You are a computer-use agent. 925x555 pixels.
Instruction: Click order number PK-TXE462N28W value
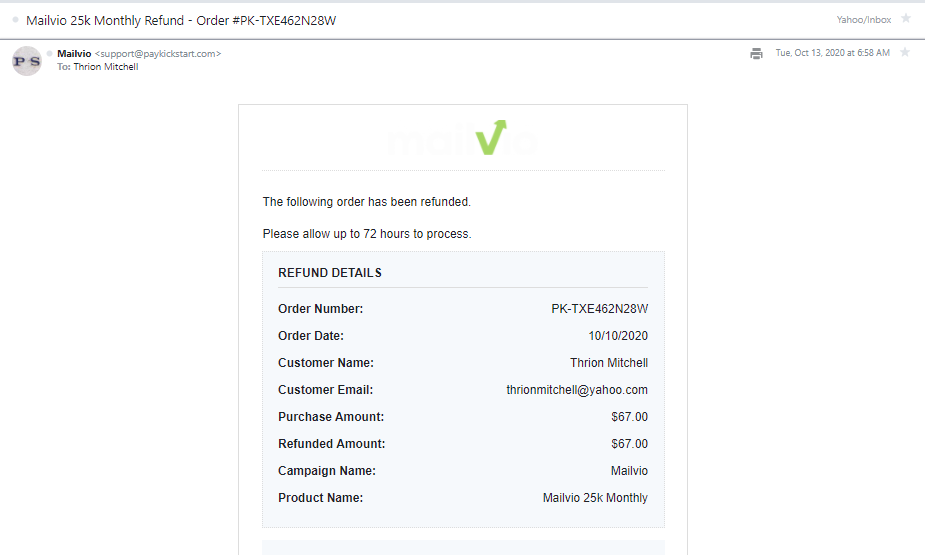tap(599, 309)
